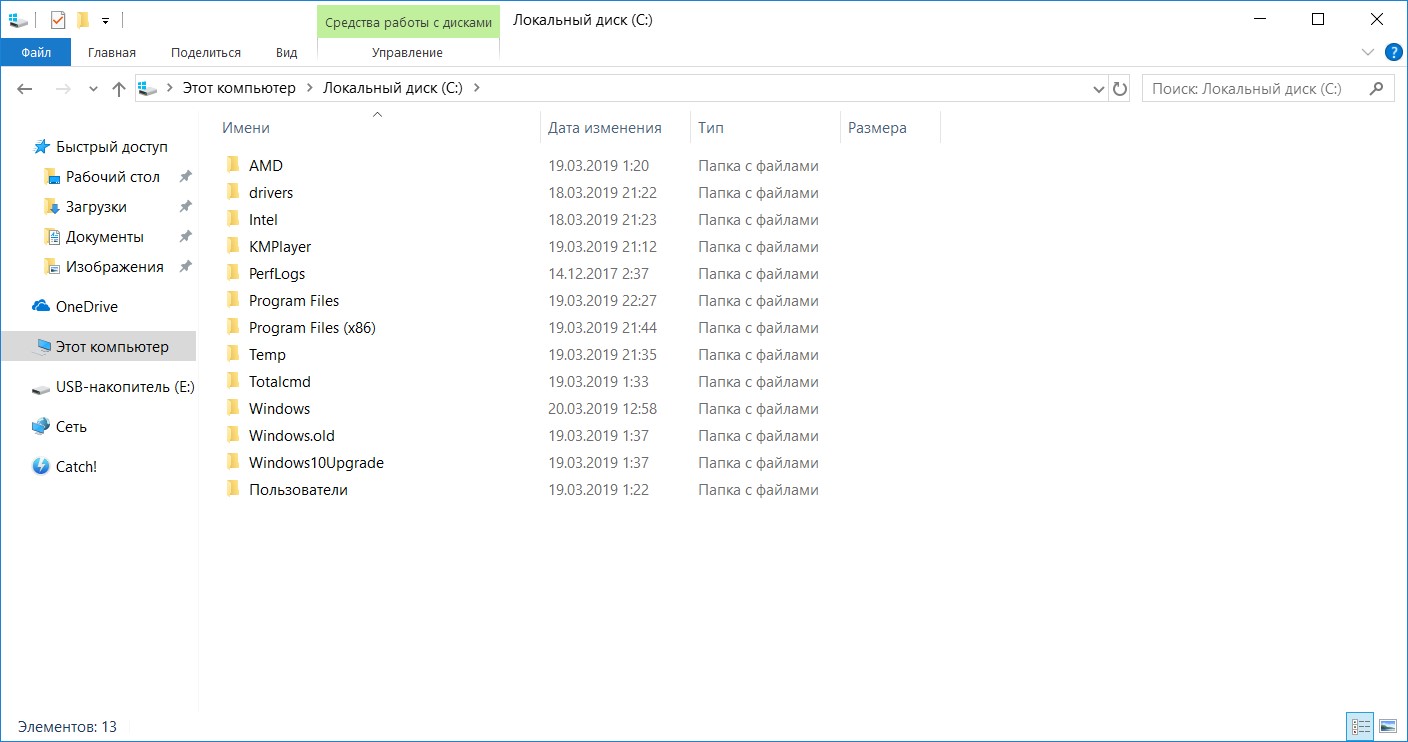Click the PerfLogs folder icon

tap(233, 273)
